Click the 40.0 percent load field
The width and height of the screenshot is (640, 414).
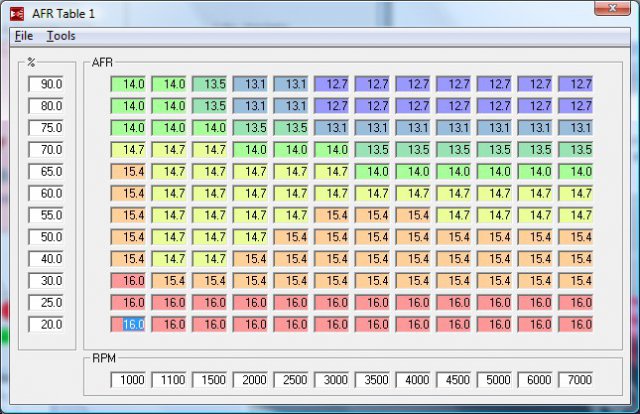pyautogui.click(x=47, y=259)
